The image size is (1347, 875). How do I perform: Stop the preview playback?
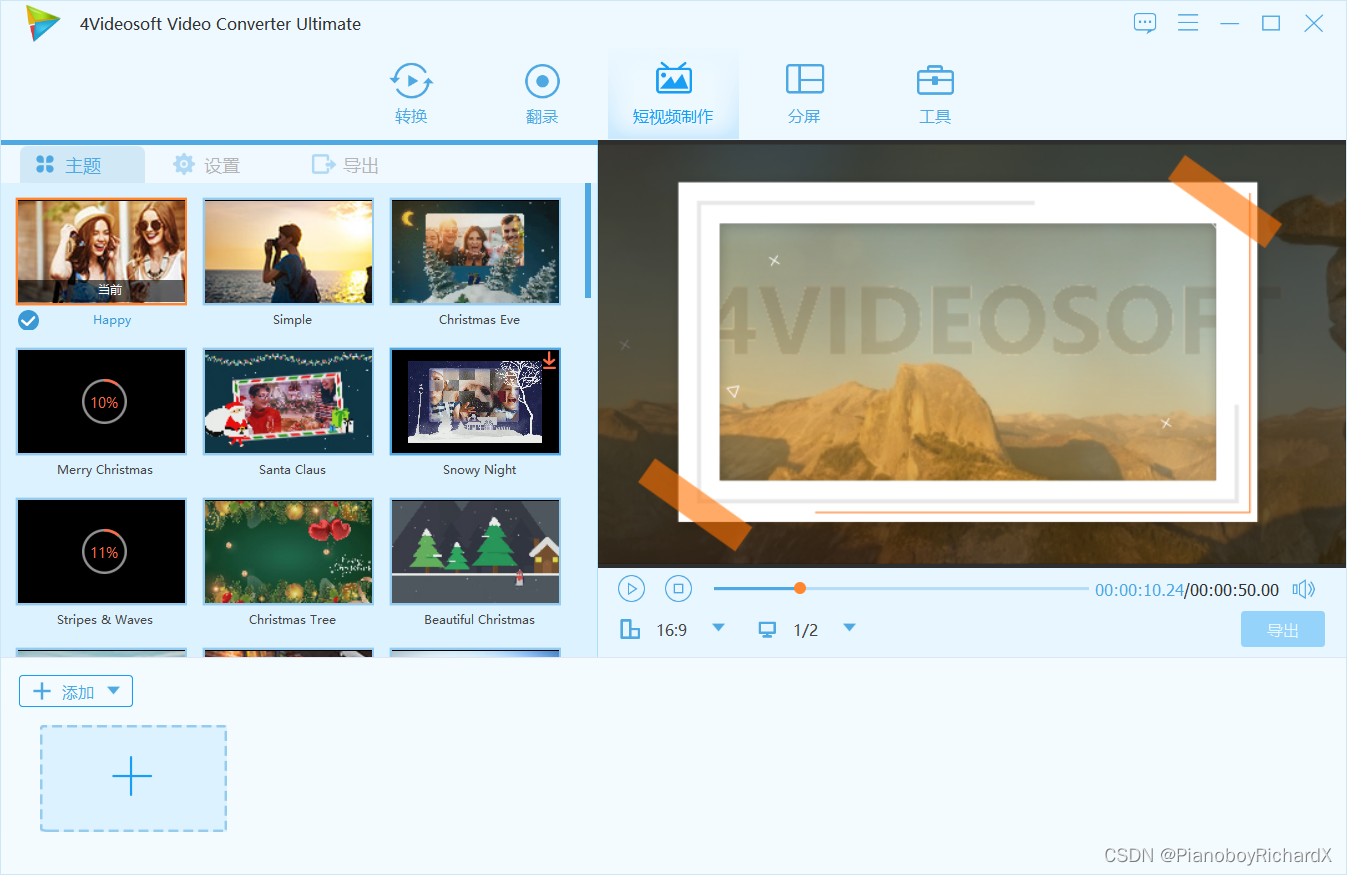coord(678,589)
